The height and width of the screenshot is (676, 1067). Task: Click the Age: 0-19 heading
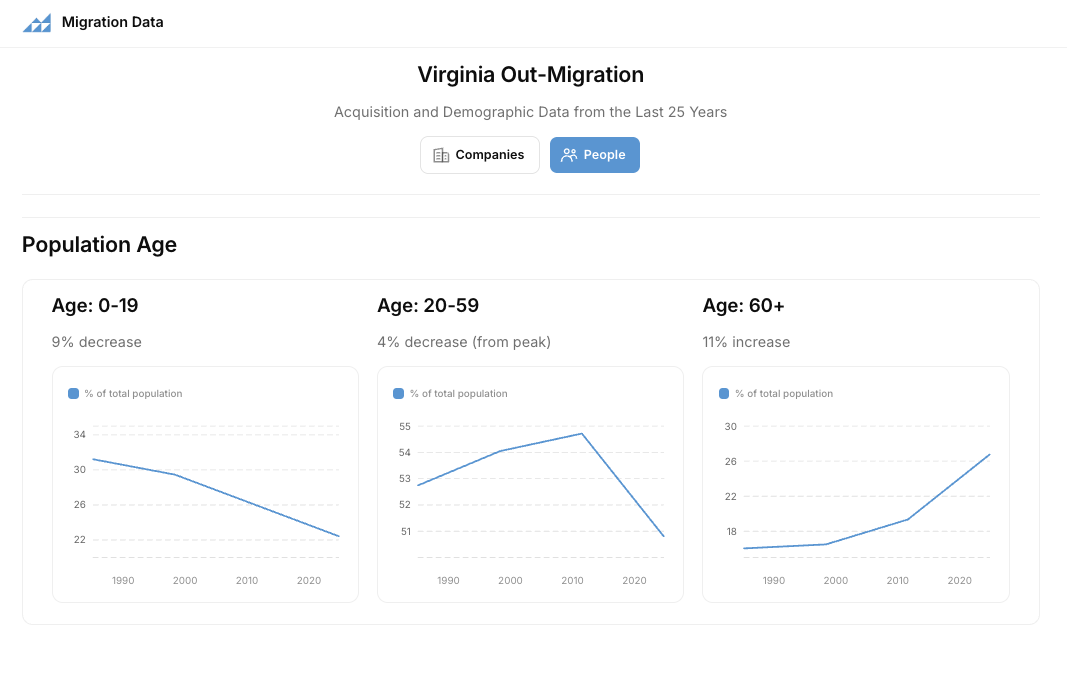[x=95, y=305]
